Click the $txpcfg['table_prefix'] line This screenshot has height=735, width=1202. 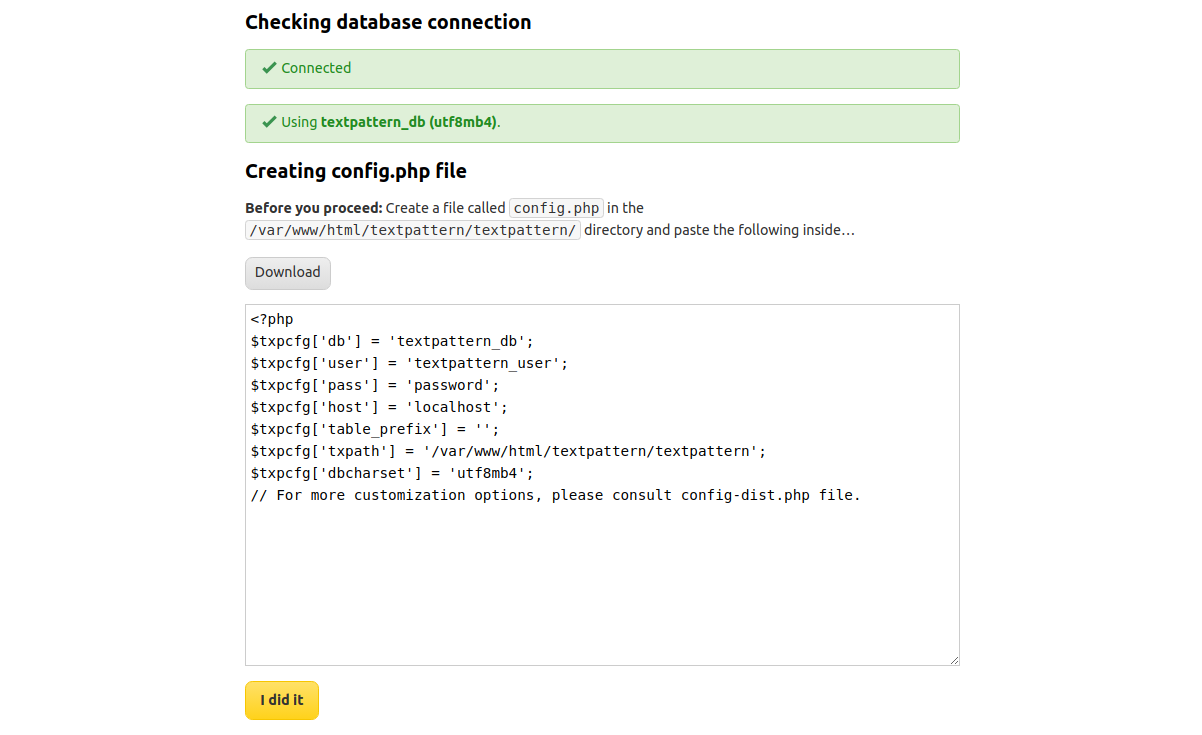374,430
